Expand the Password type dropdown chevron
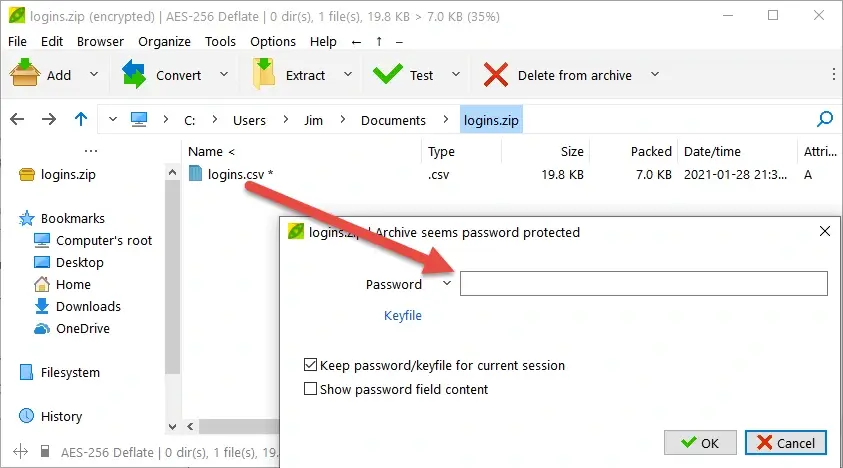The height and width of the screenshot is (468, 843). coord(446,284)
